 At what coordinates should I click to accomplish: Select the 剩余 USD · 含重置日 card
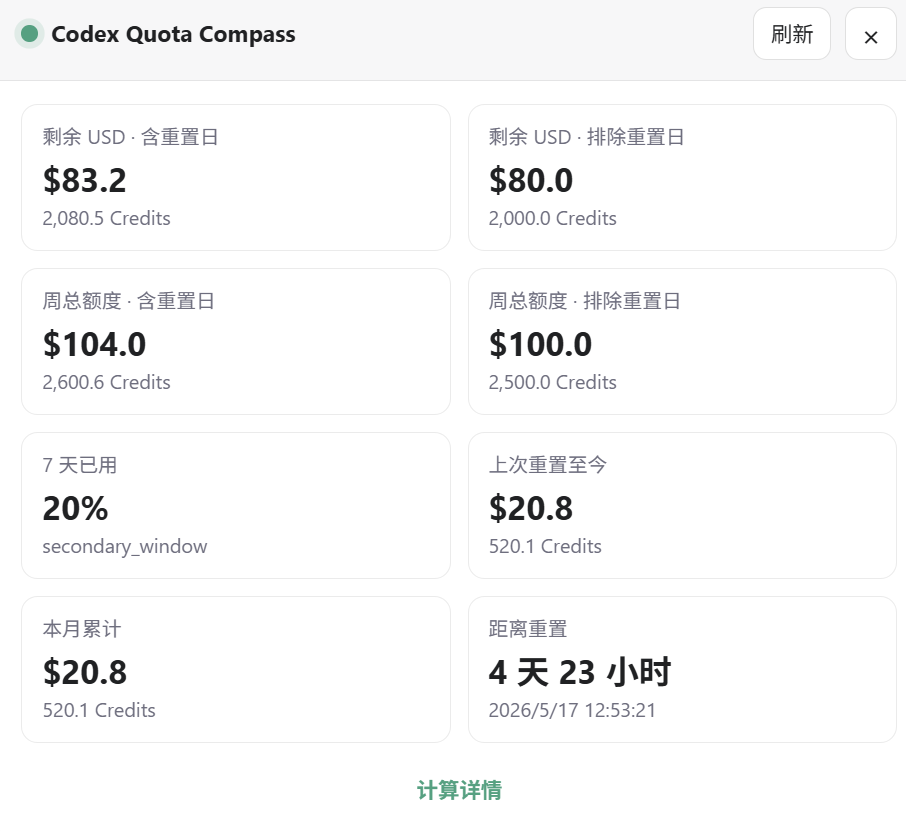(236, 177)
